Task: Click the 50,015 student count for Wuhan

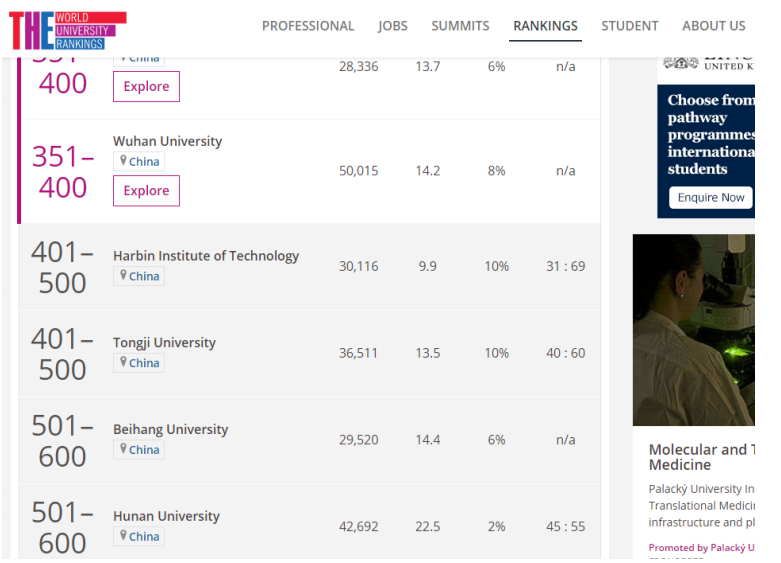Action: [359, 171]
